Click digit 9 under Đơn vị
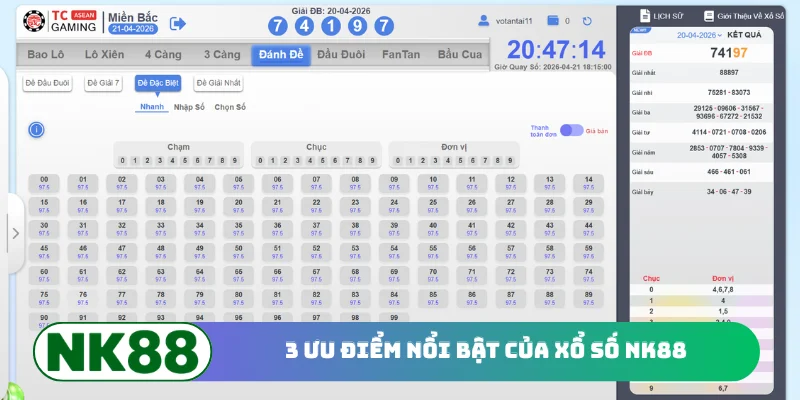The height and width of the screenshot is (400, 800). pos(510,161)
